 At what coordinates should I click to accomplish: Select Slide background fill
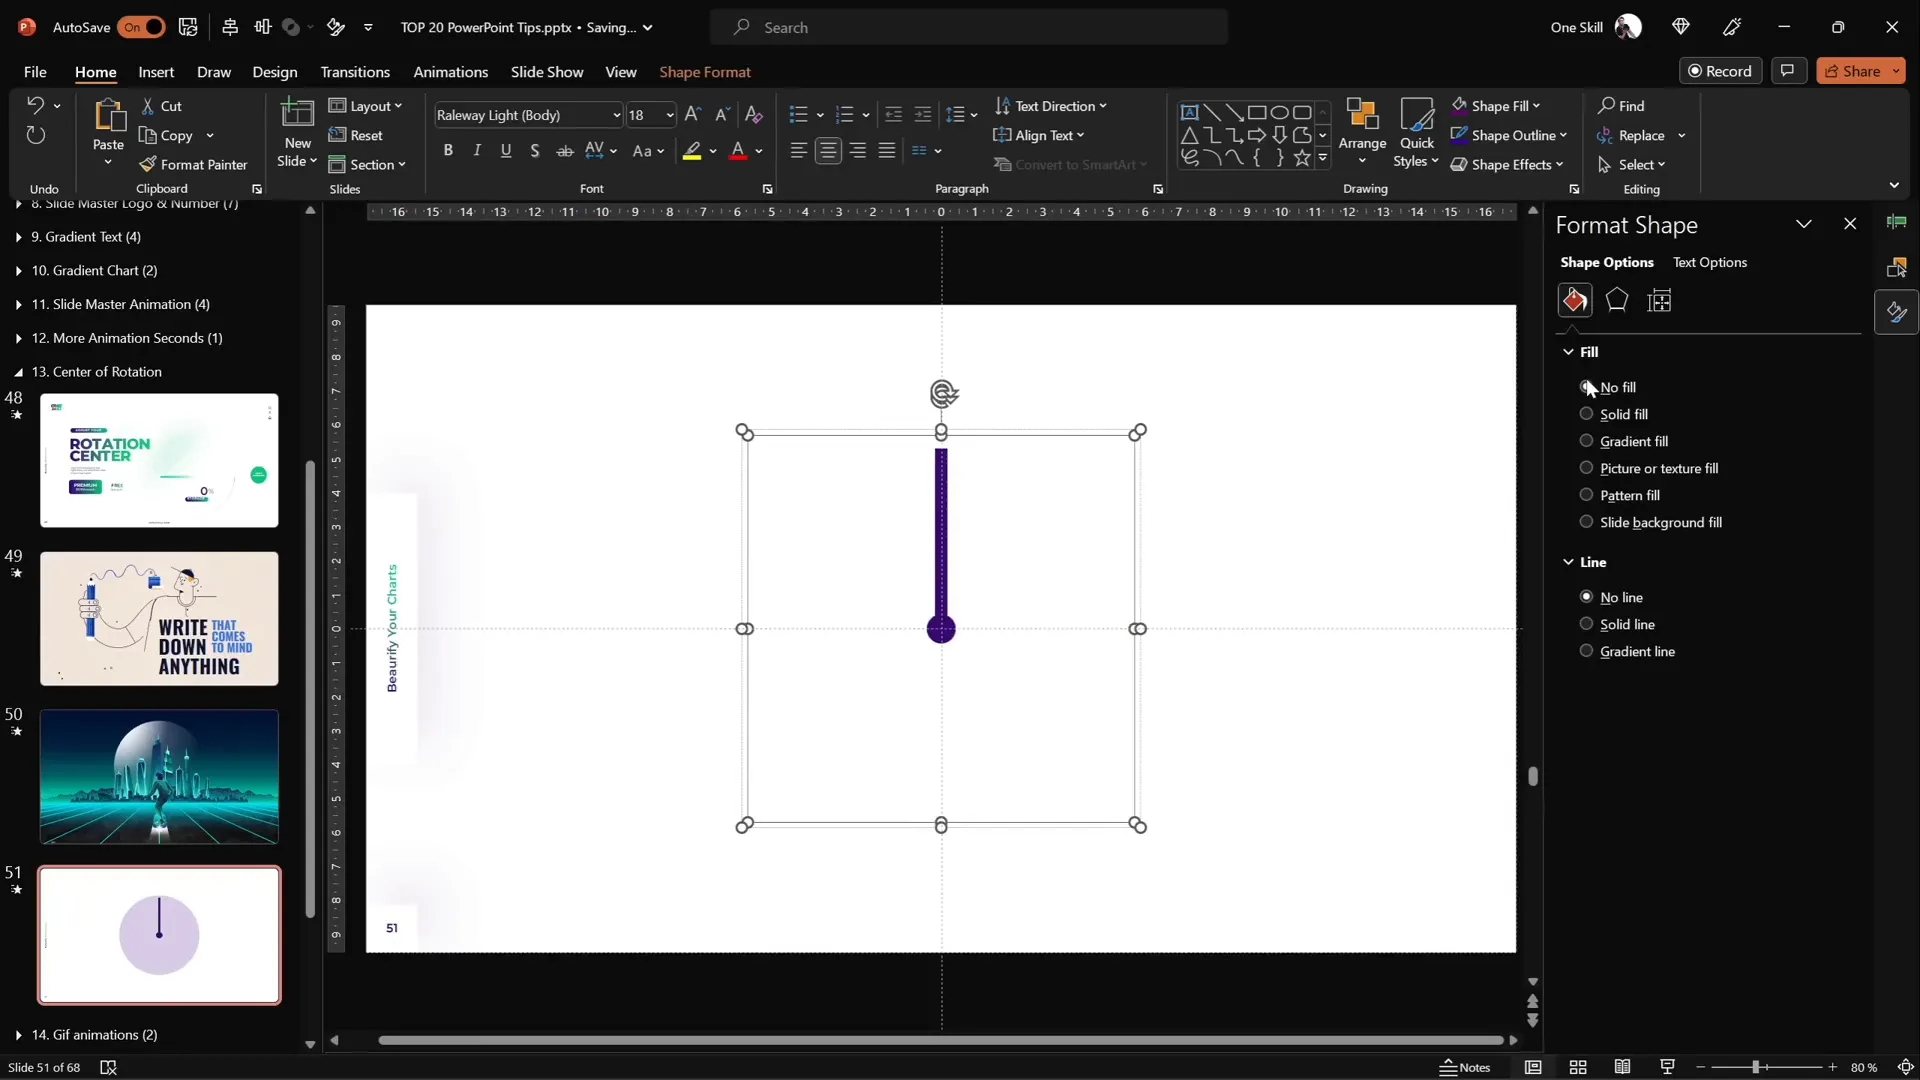(x=1651, y=522)
